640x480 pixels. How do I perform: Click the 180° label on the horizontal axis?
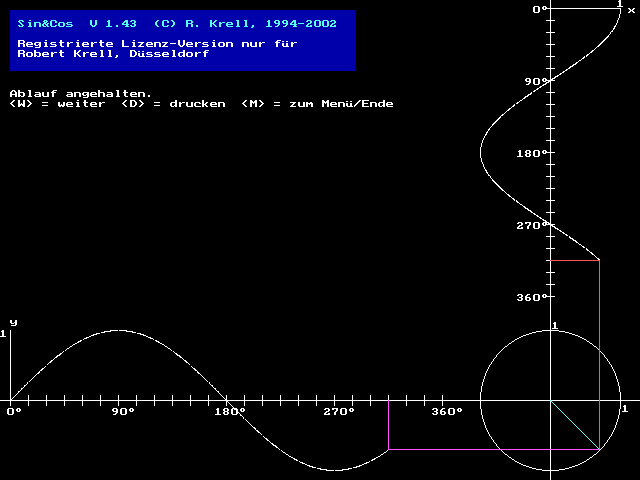[x=230, y=411]
